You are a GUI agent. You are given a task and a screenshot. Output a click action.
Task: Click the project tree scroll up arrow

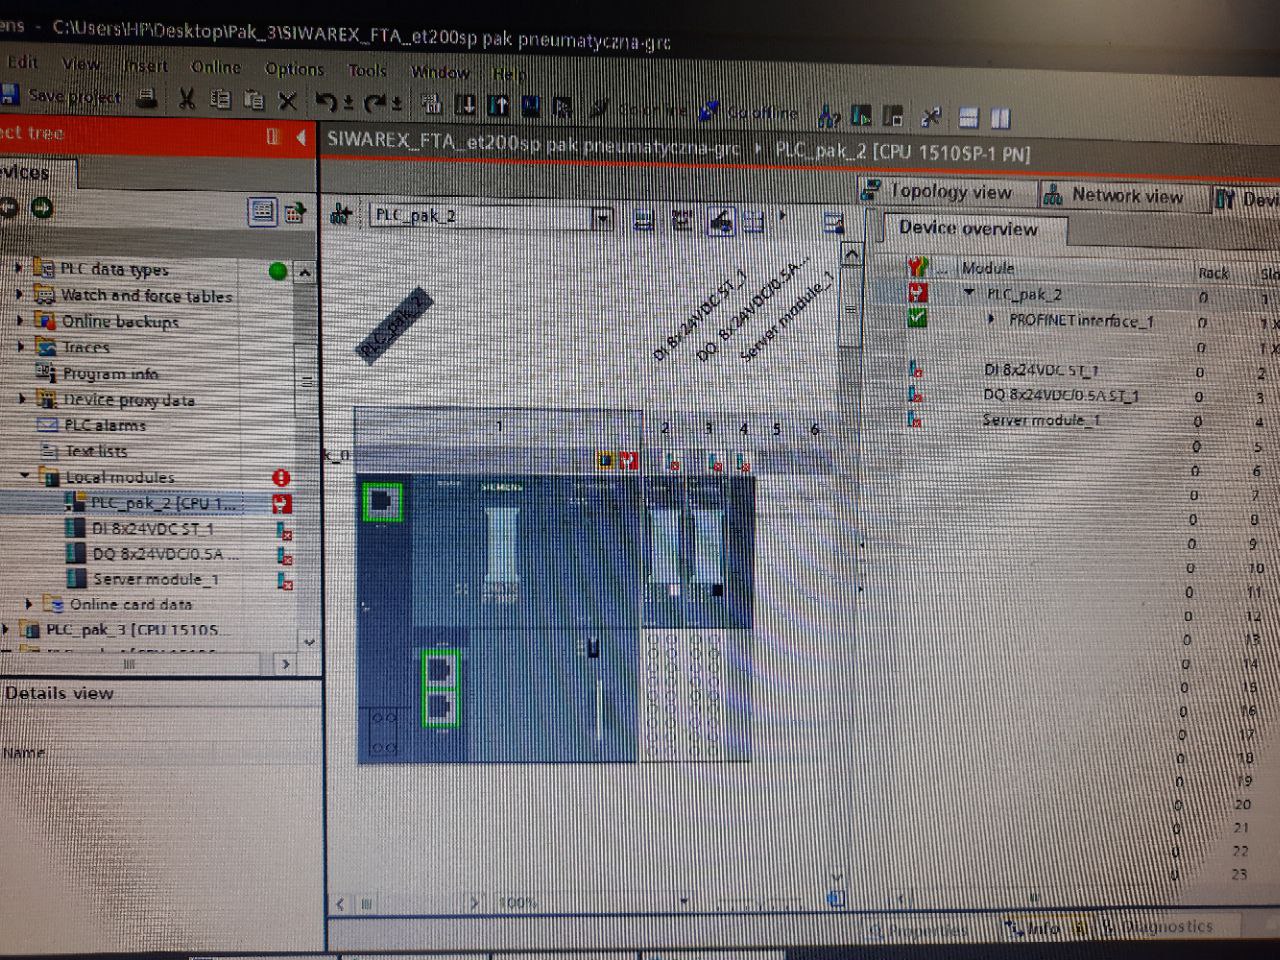point(305,272)
